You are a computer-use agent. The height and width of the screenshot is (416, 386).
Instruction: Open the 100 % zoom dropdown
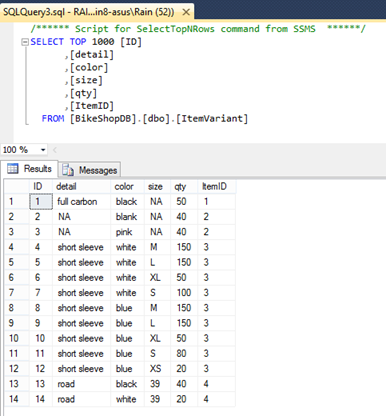coord(43,150)
